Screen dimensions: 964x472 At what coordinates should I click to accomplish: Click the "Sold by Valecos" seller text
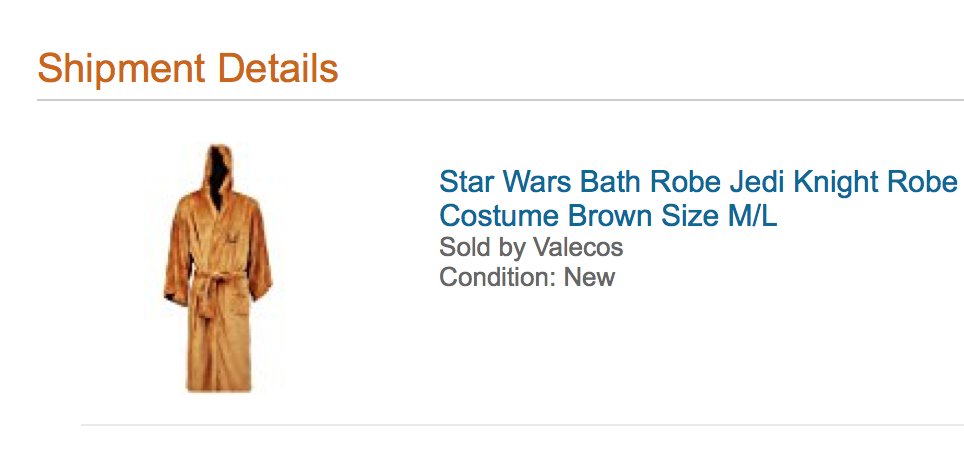click(531, 247)
